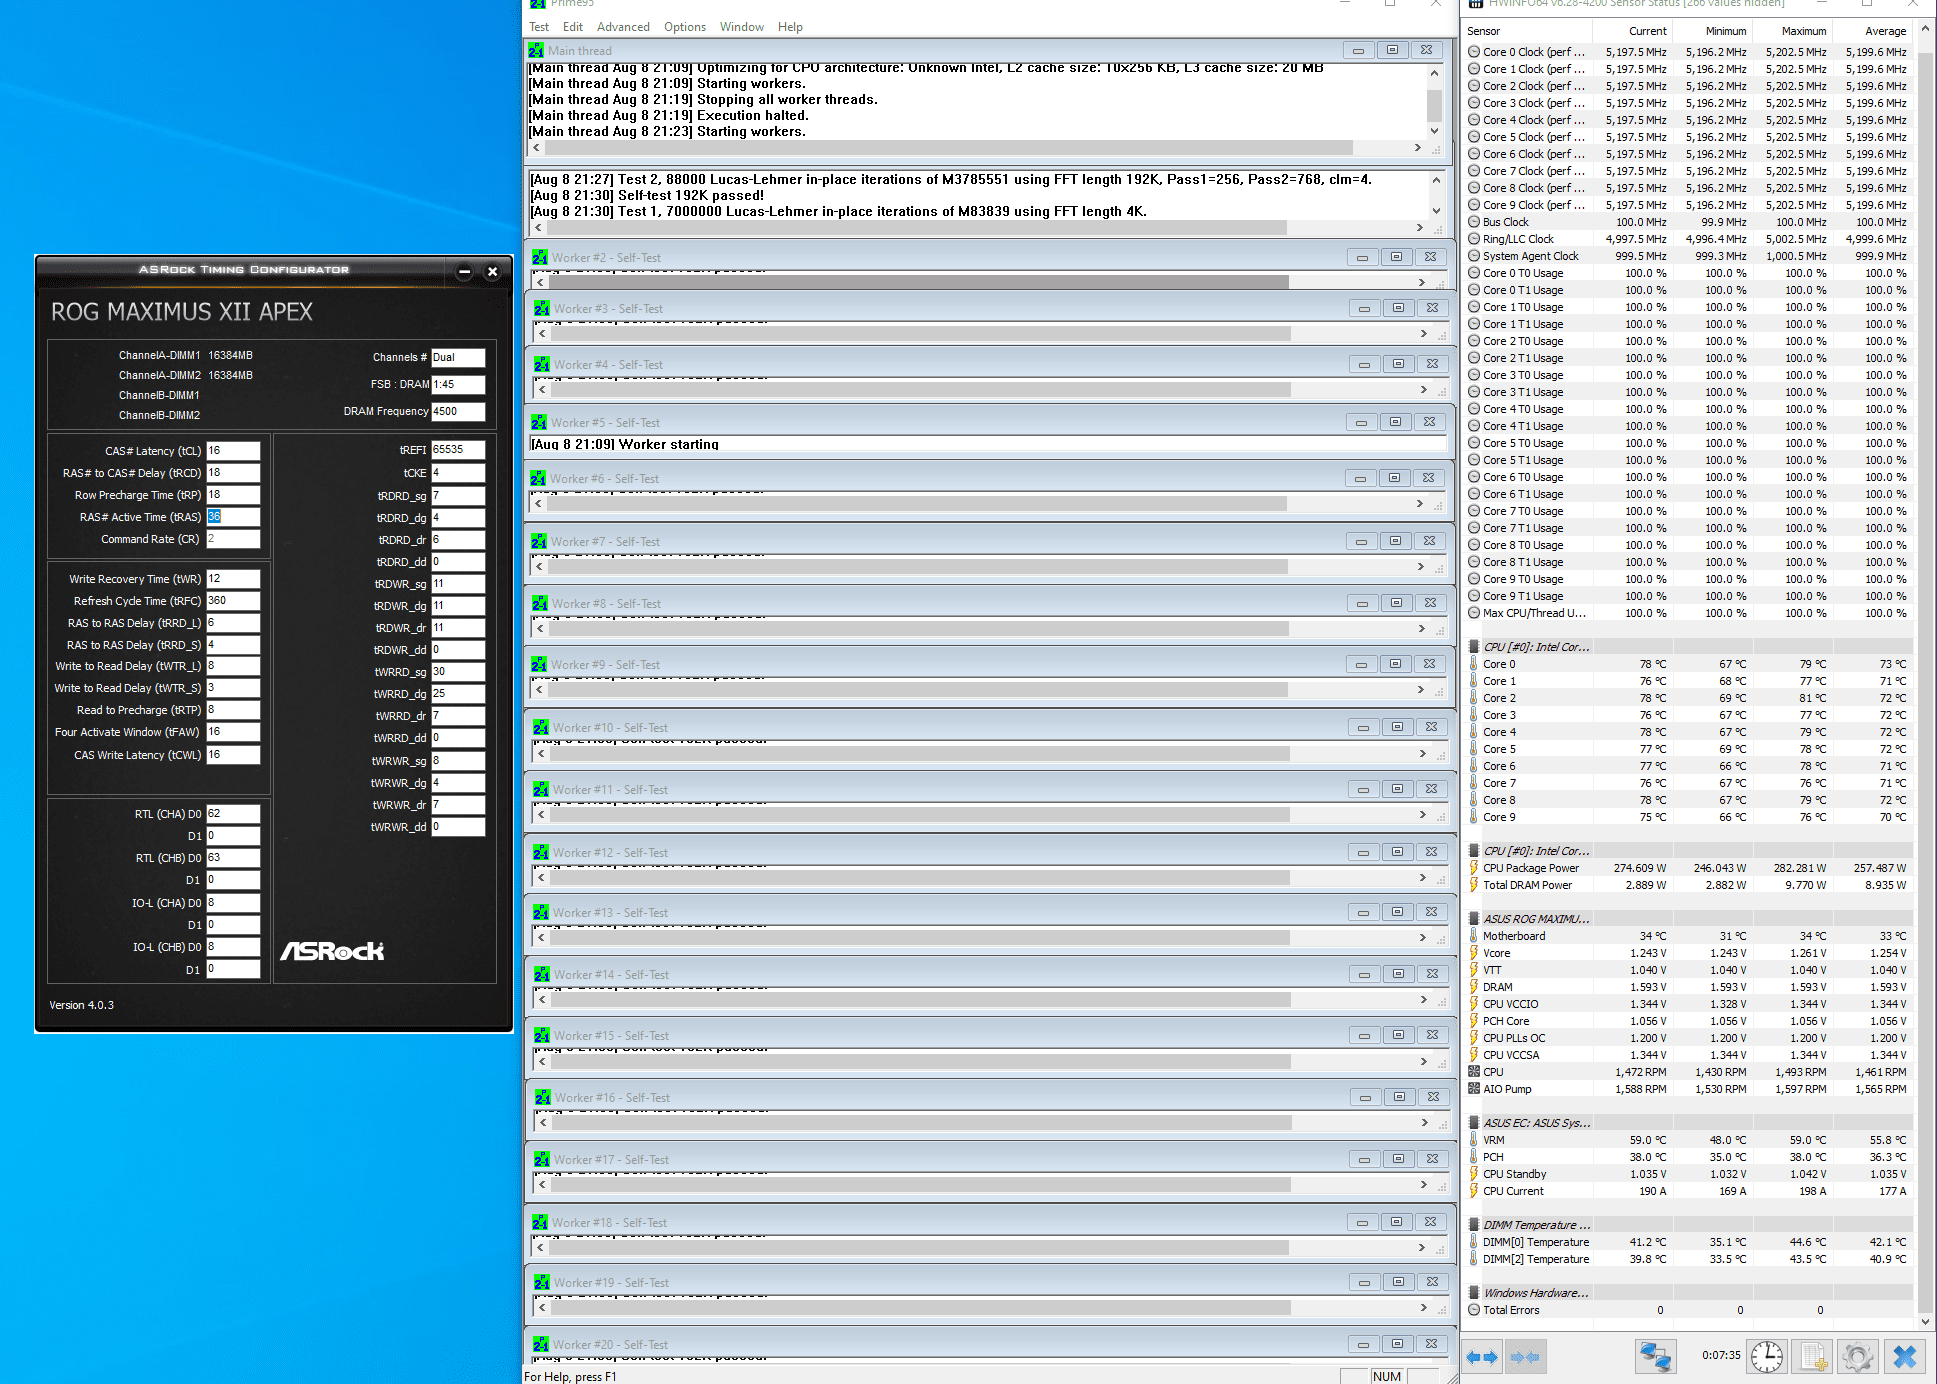Click the Worker #20 Self-Test window icon
Viewport: 1937px width, 1384px height.
541,1345
